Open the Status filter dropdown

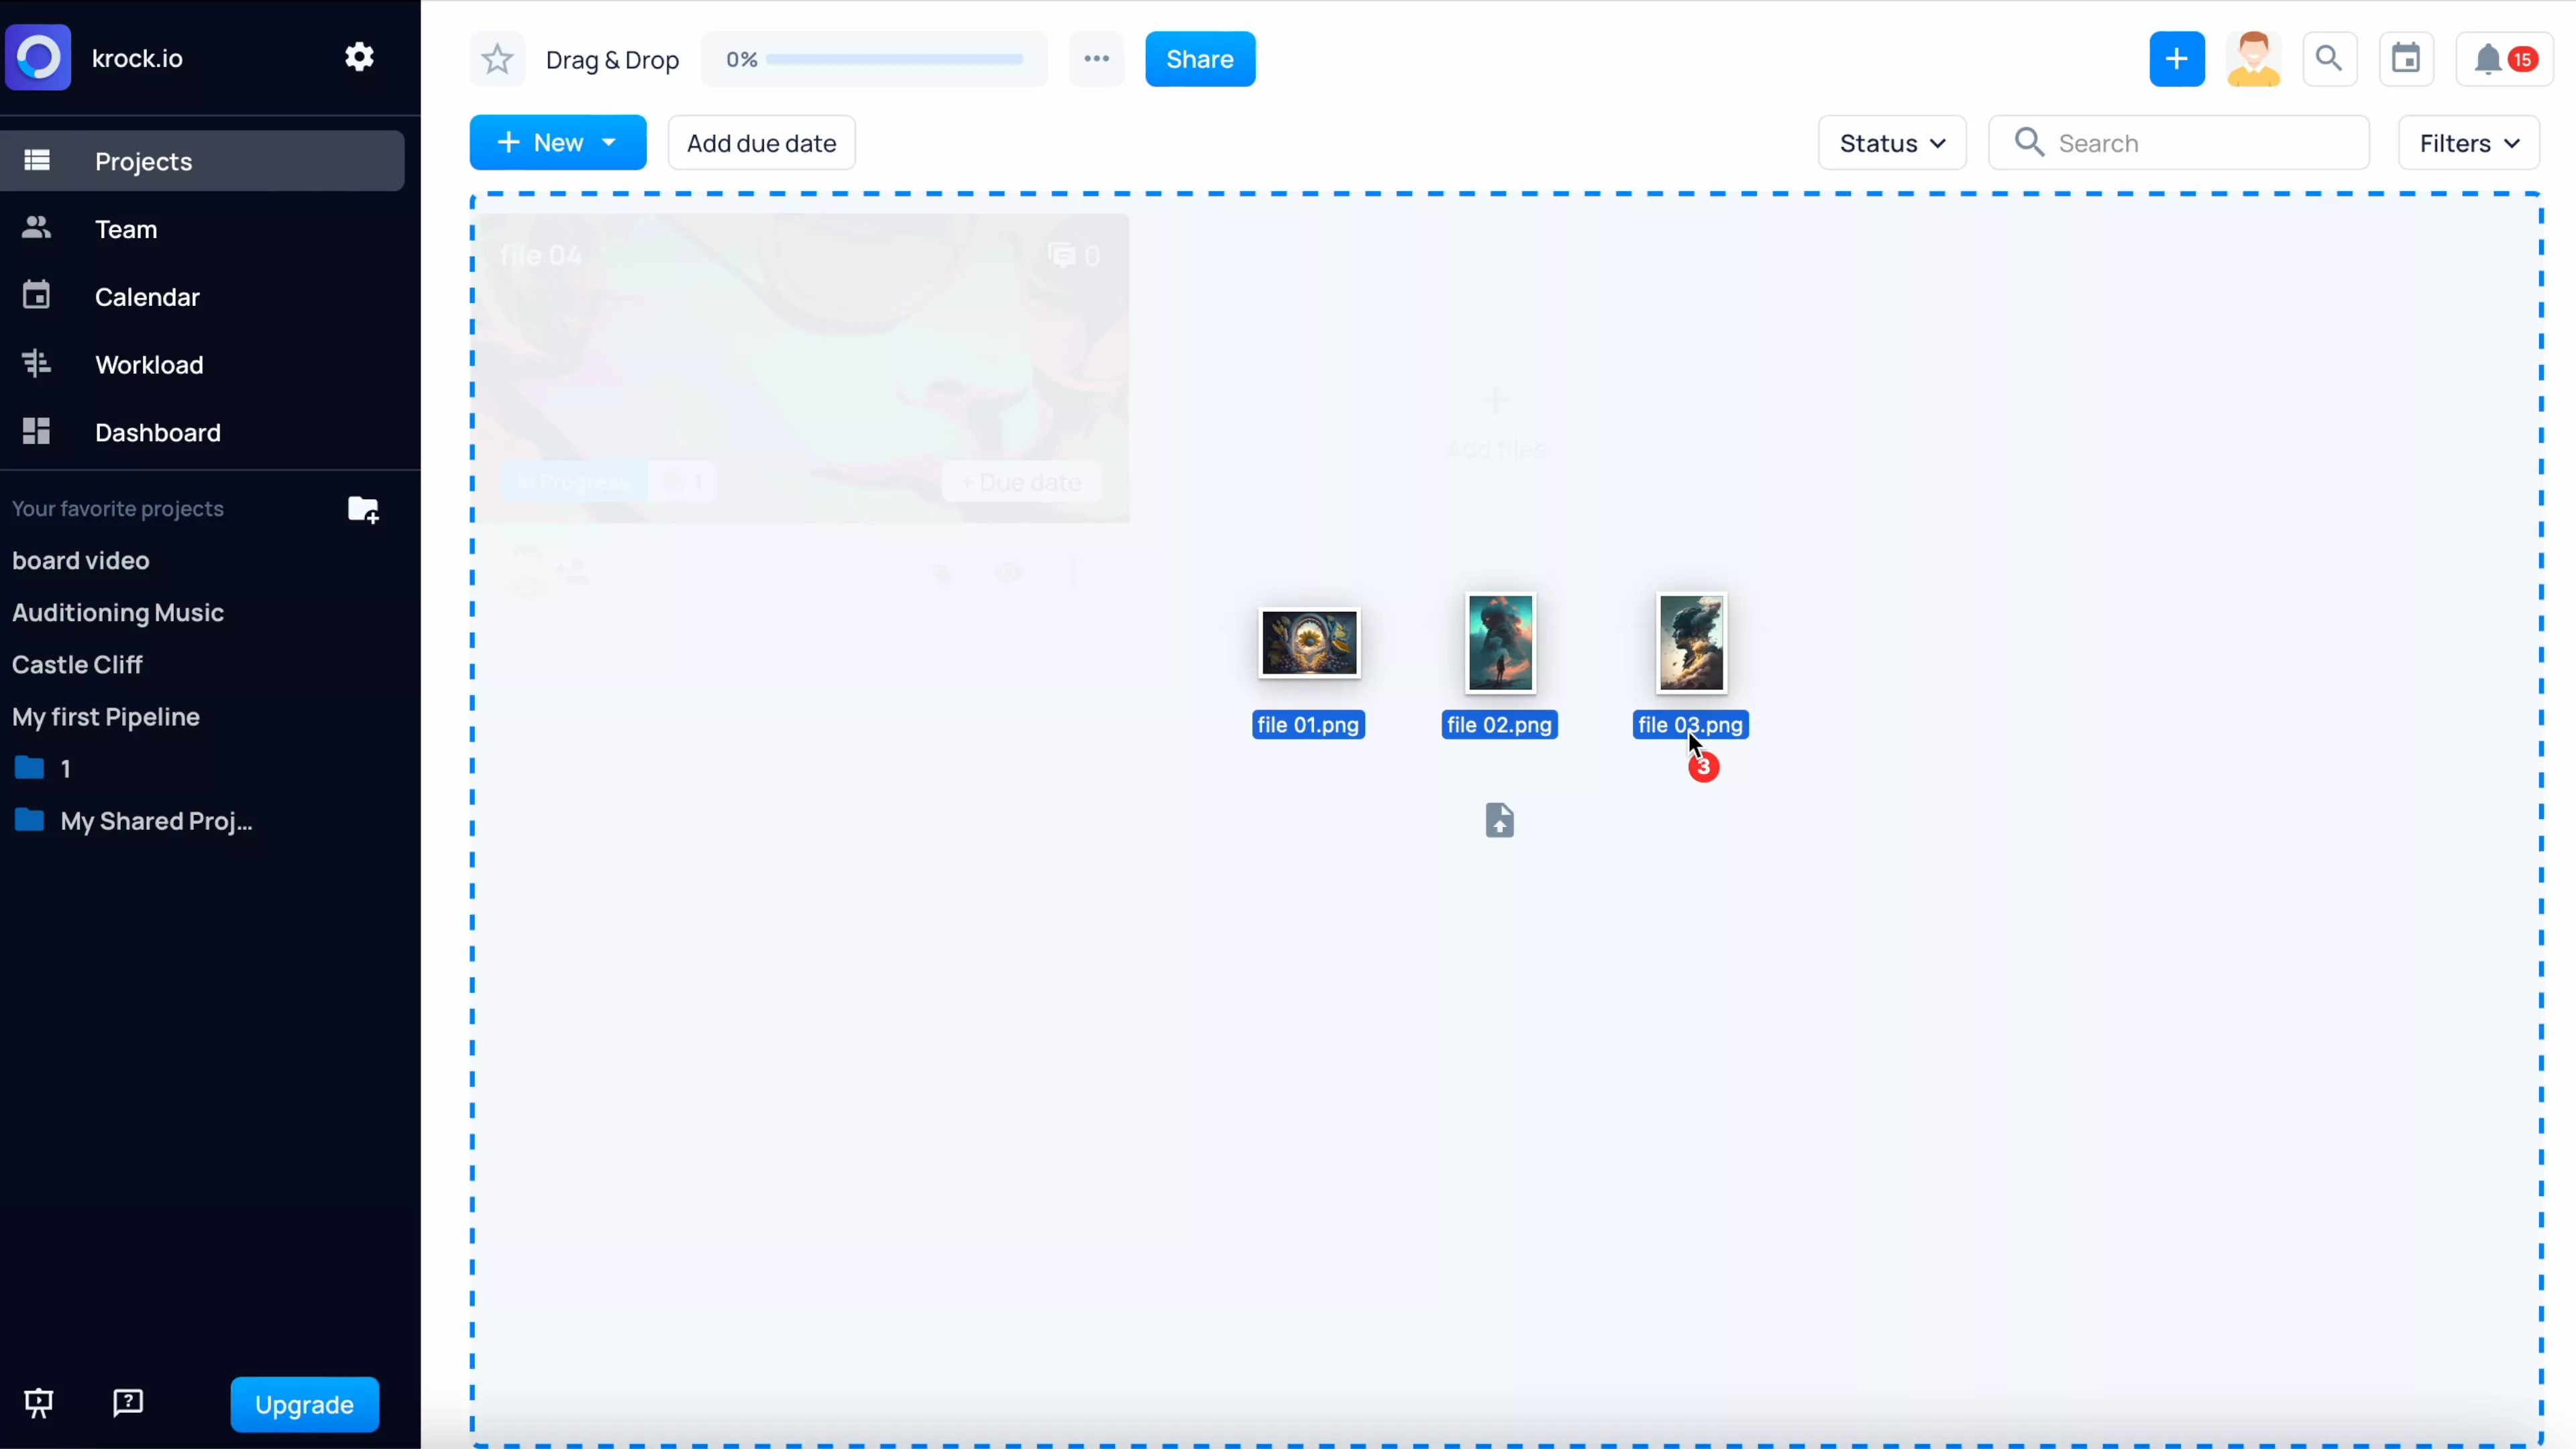(x=1890, y=142)
